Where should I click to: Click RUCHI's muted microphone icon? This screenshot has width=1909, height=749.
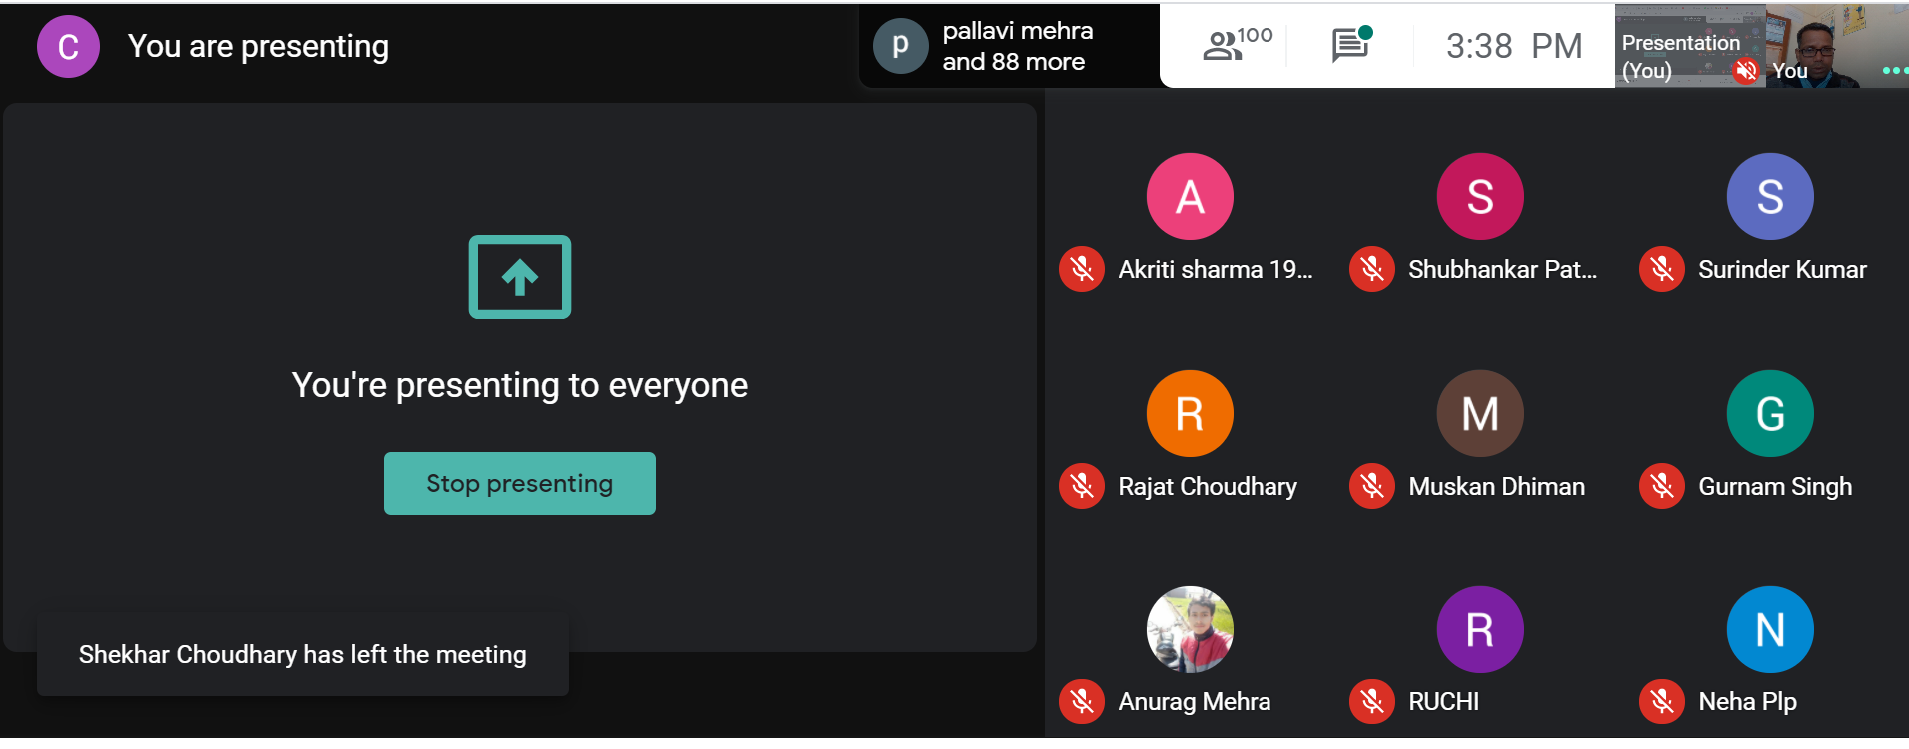(1372, 701)
